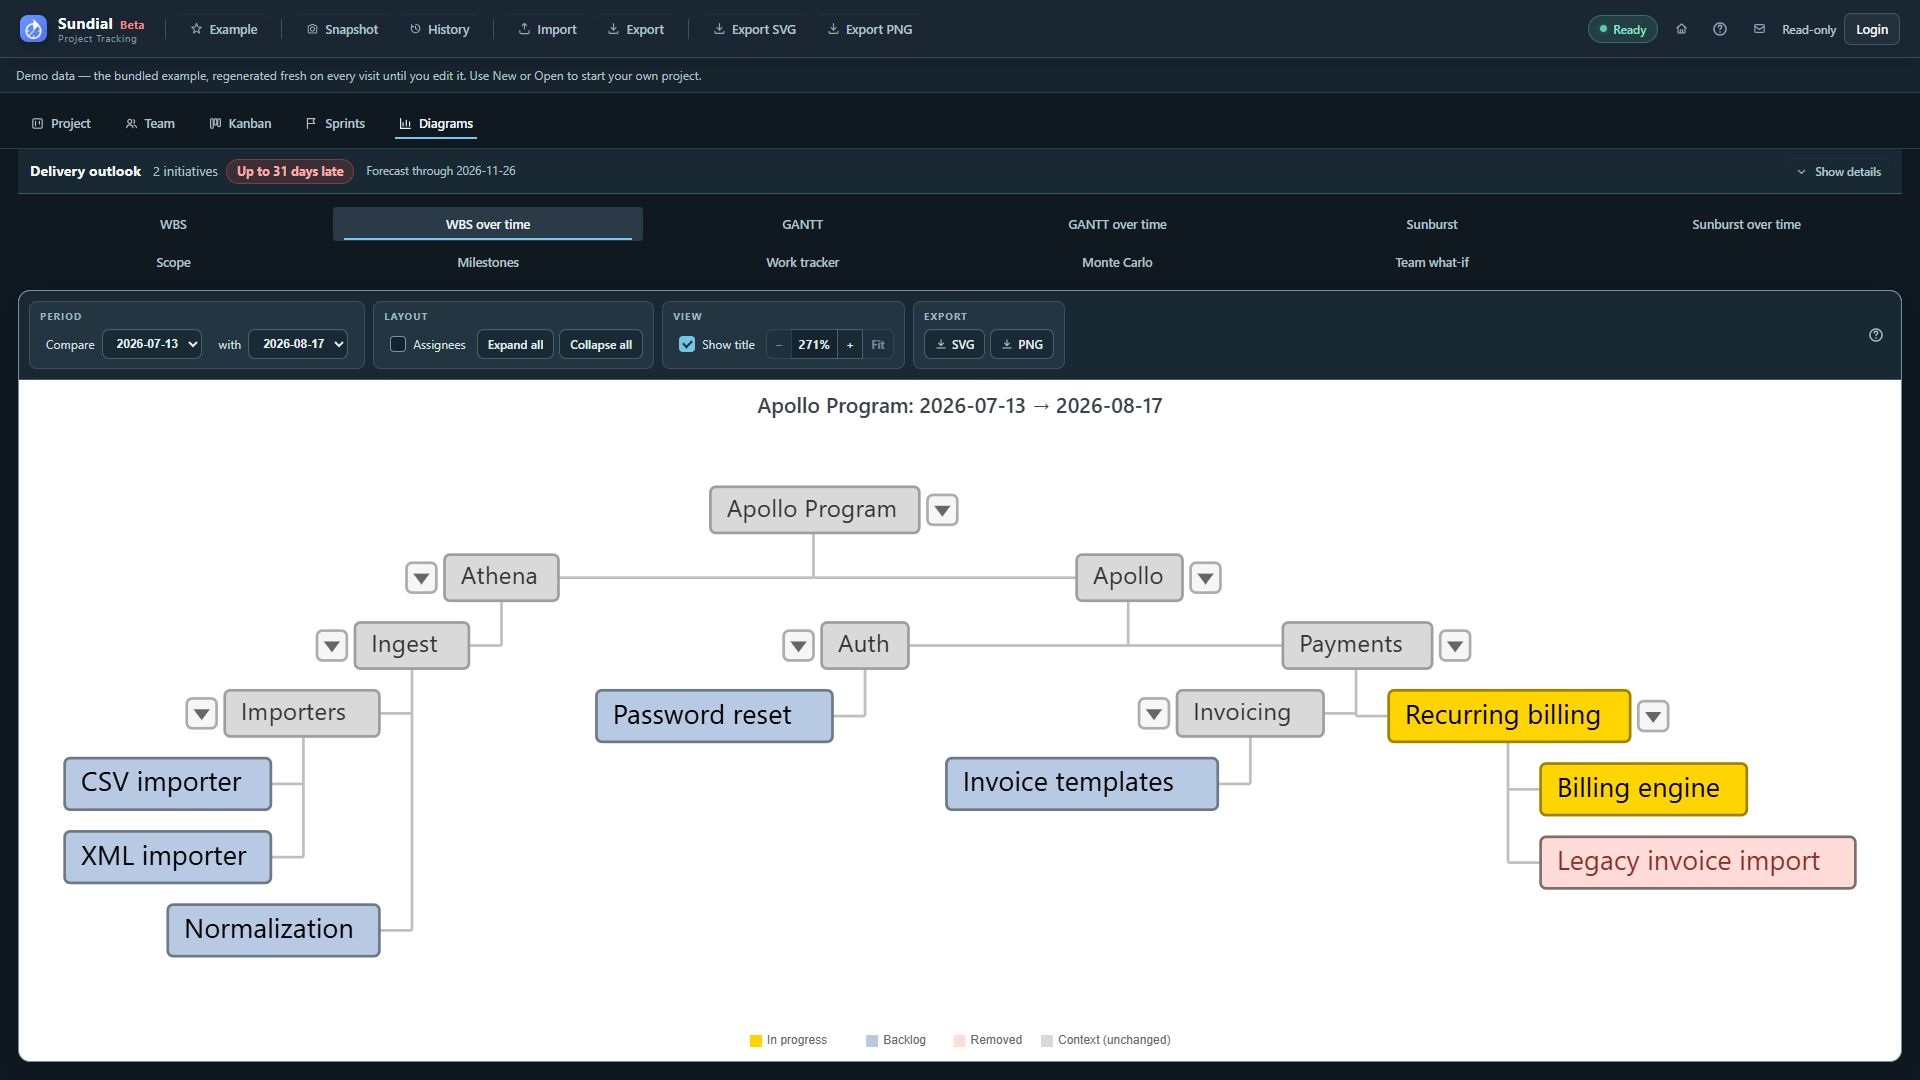The height and width of the screenshot is (1080, 1920).
Task: Click the mail envelope icon
Action: point(1759,29)
